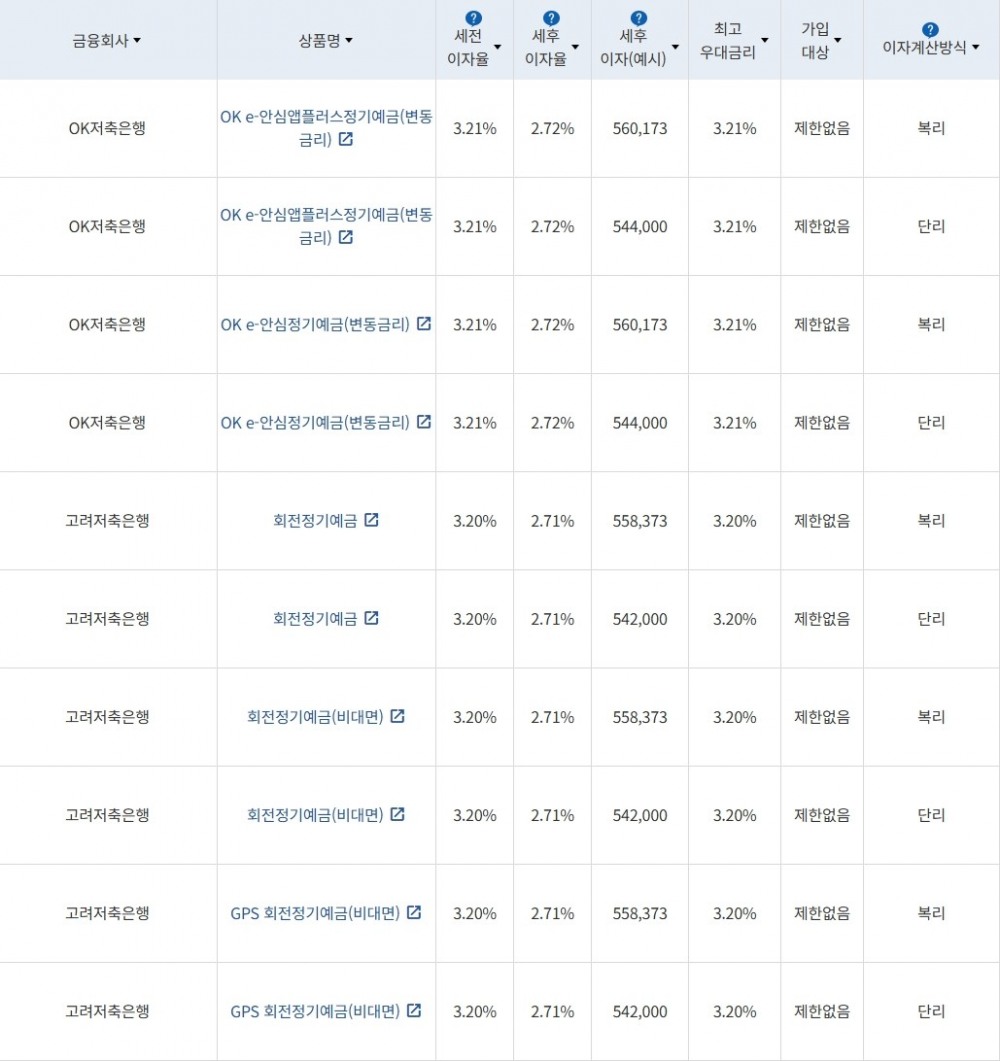Open external link icon beside OK e-안심정기예금(변동금리)
Screen dimensions: 1000x1061
[x=425, y=324]
